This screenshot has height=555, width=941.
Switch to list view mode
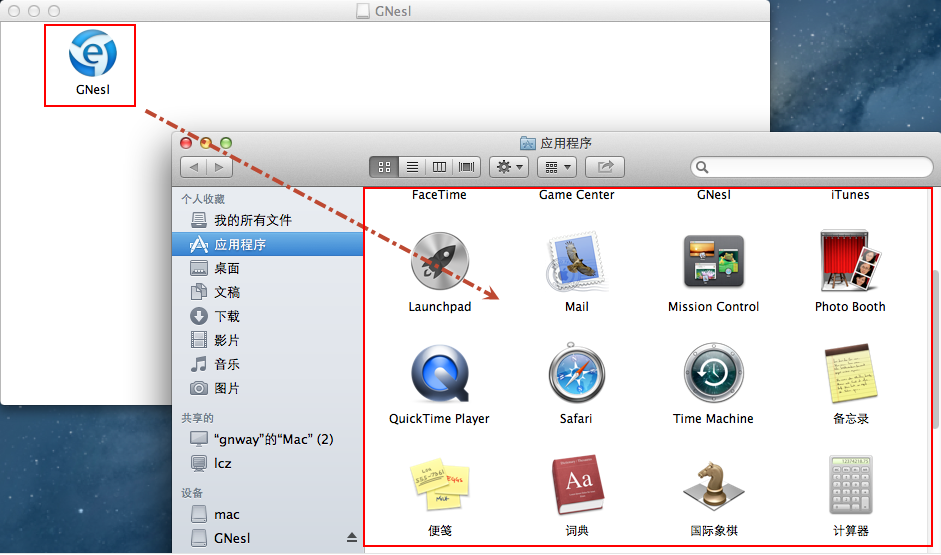pyautogui.click(x=411, y=167)
